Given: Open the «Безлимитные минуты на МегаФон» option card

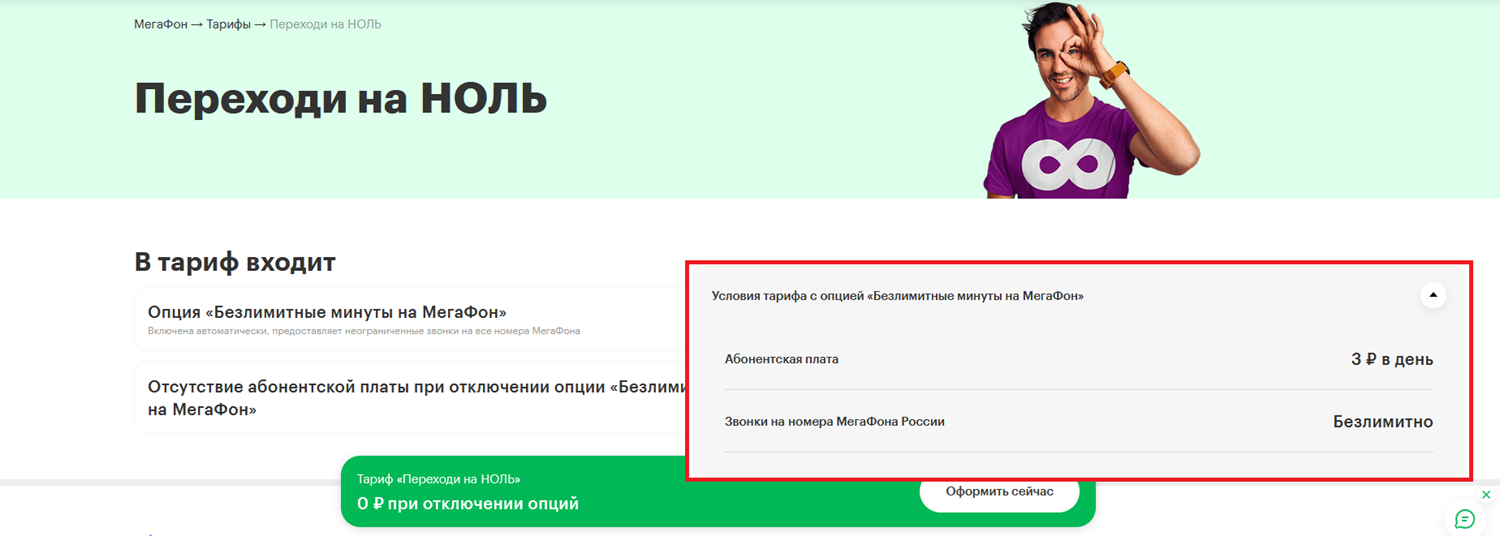Looking at the screenshot, I should (x=410, y=320).
